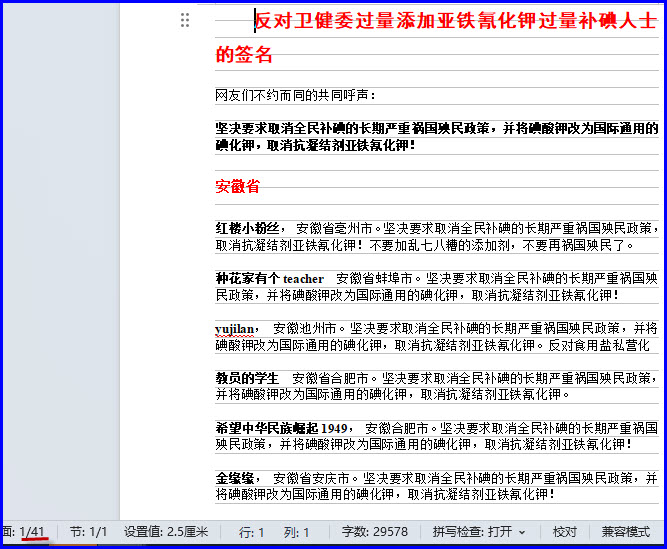
Task: Click the paragraph drag handle beside the title
Action: click(x=185, y=20)
